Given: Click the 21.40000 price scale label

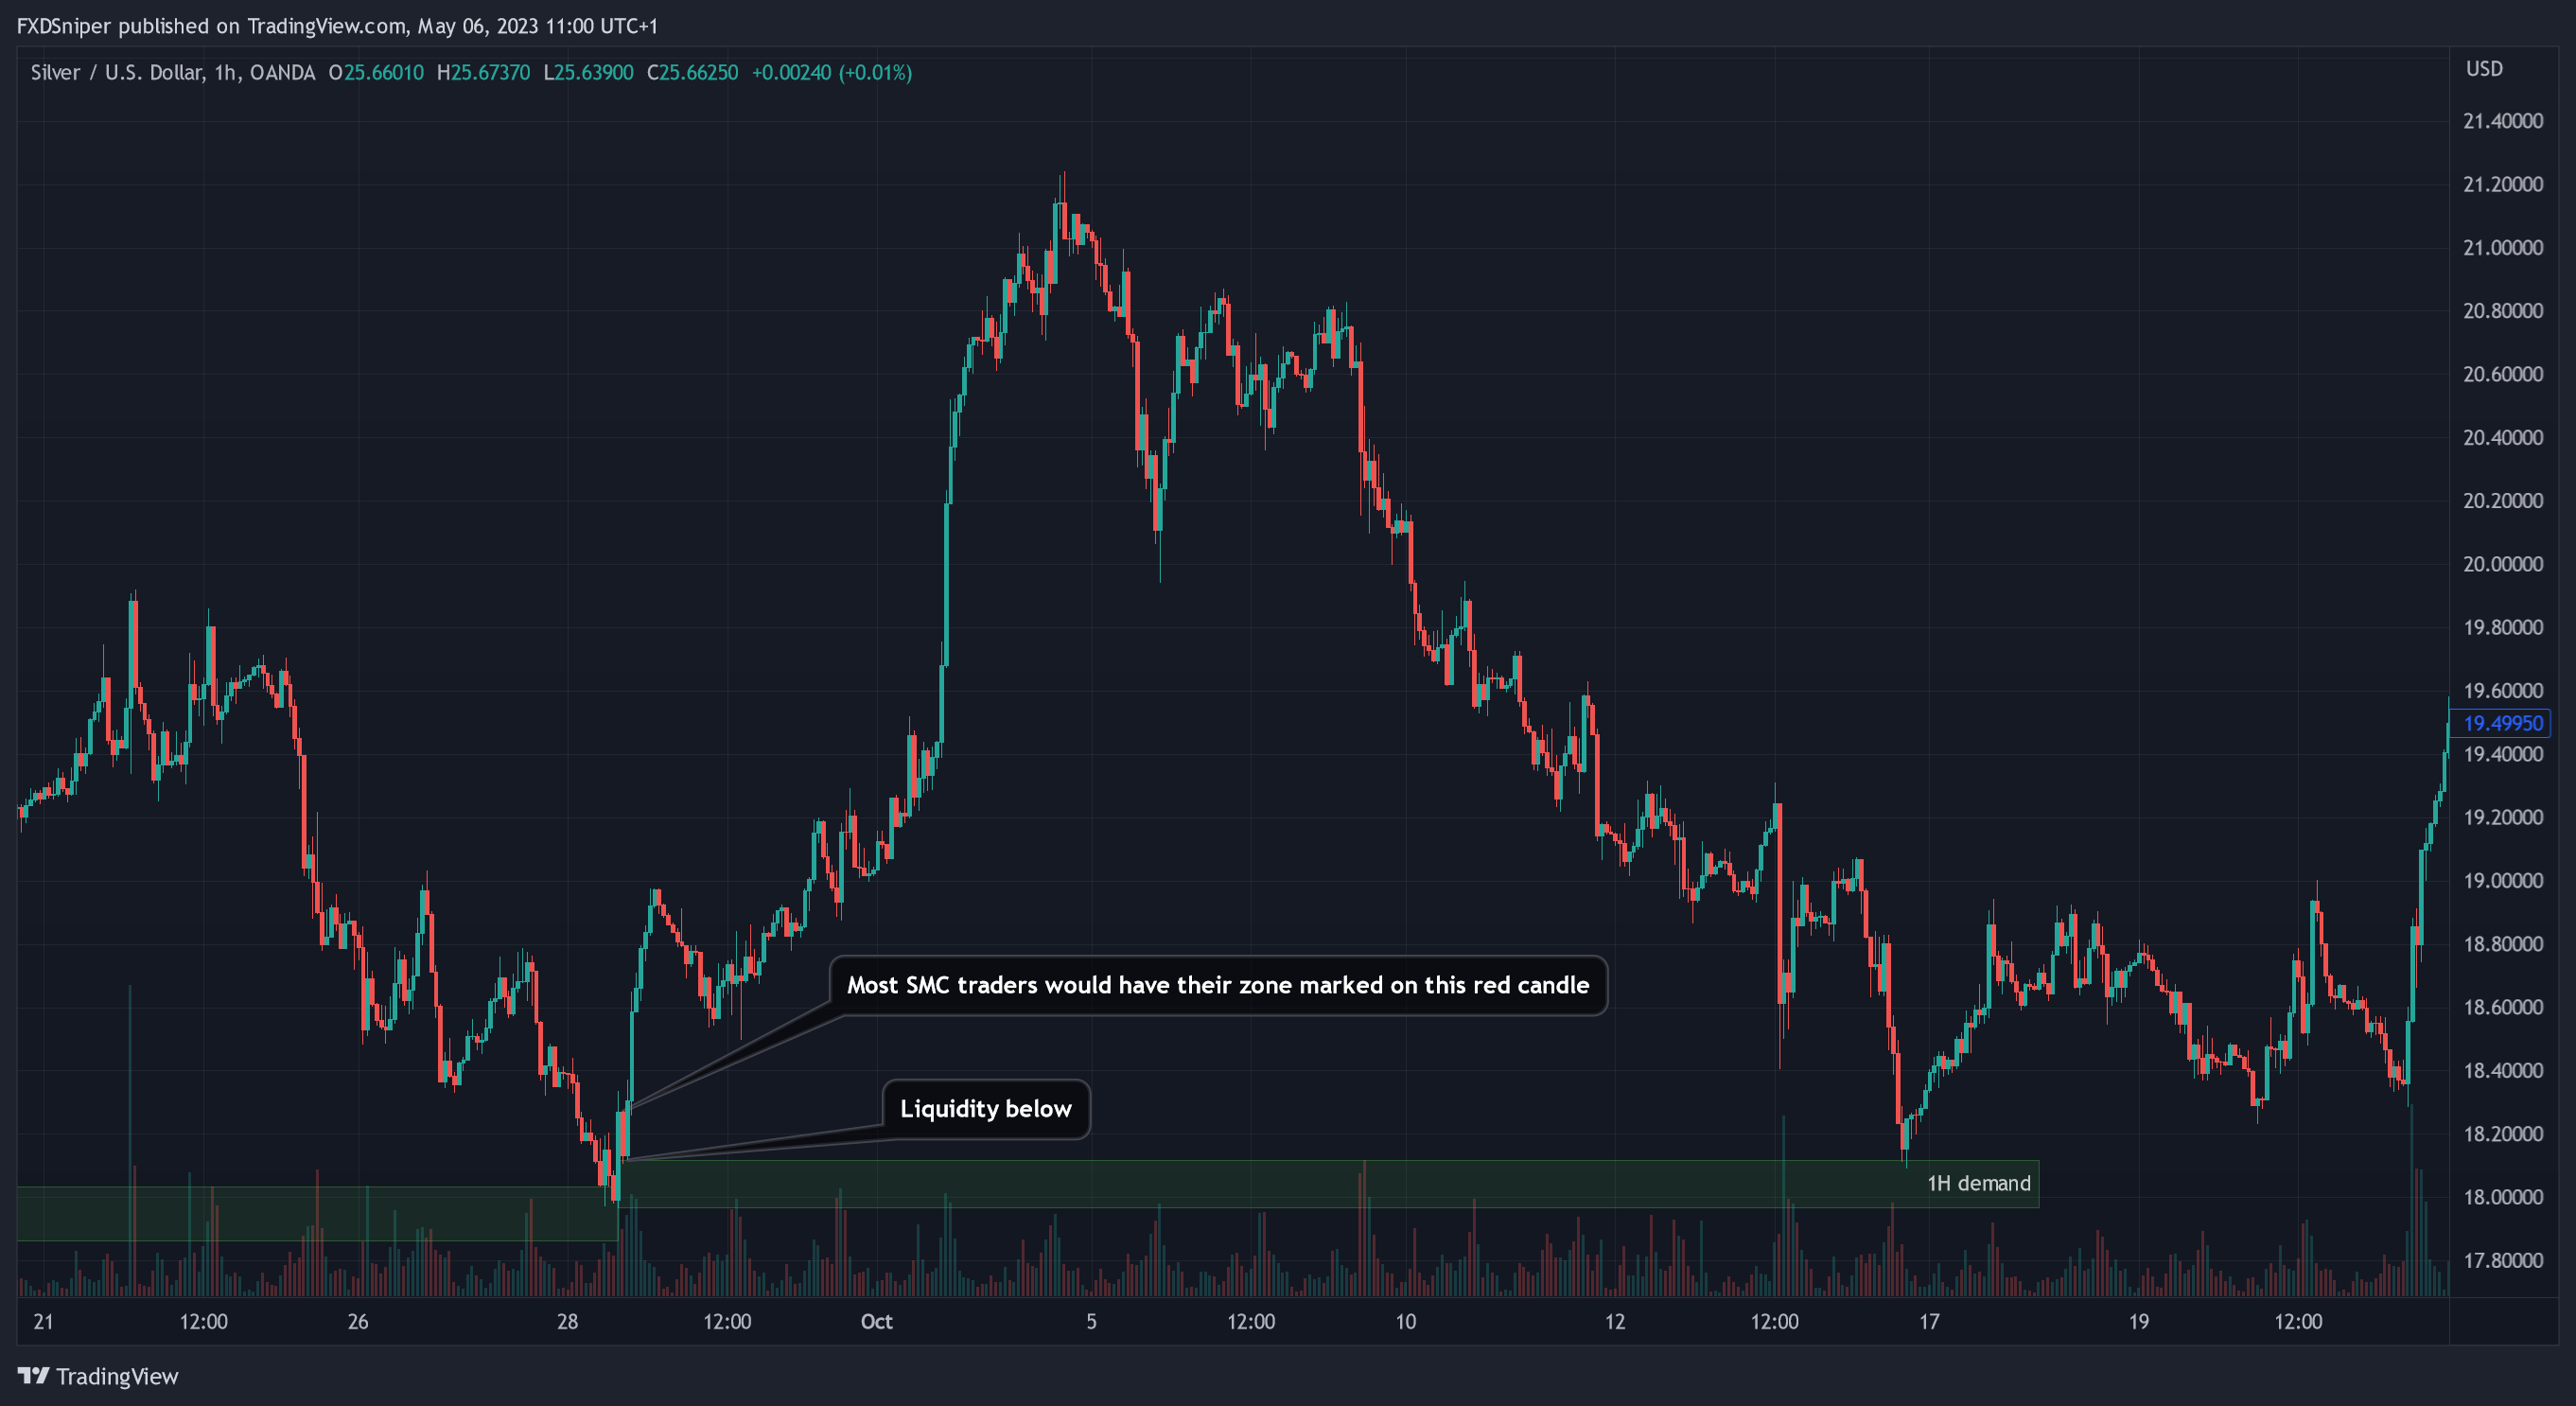Looking at the screenshot, I should click(2502, 121).
